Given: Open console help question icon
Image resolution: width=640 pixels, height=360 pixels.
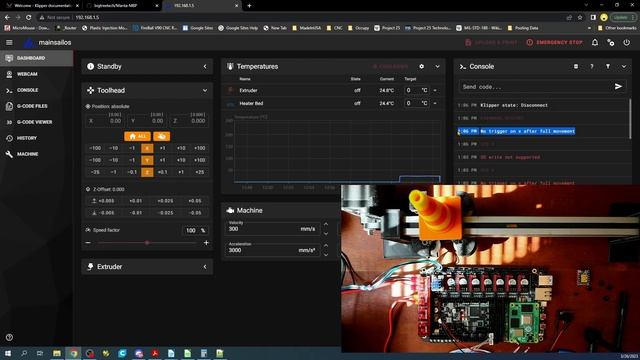Looking at the screenshot, I should coord(592,67).
